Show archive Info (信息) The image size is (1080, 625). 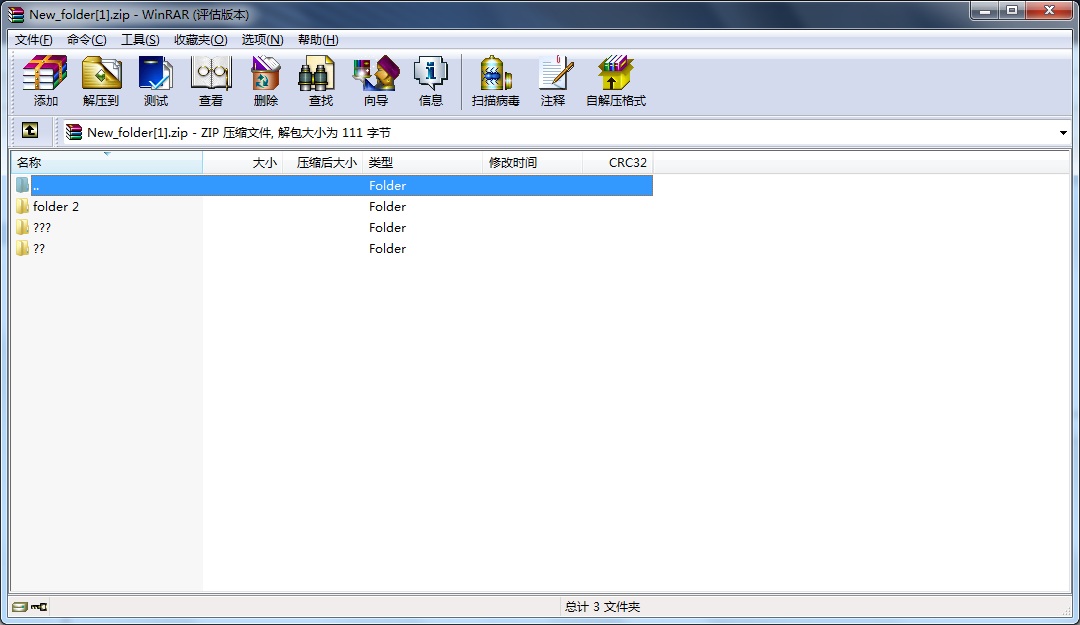click(x=431, y=81)
